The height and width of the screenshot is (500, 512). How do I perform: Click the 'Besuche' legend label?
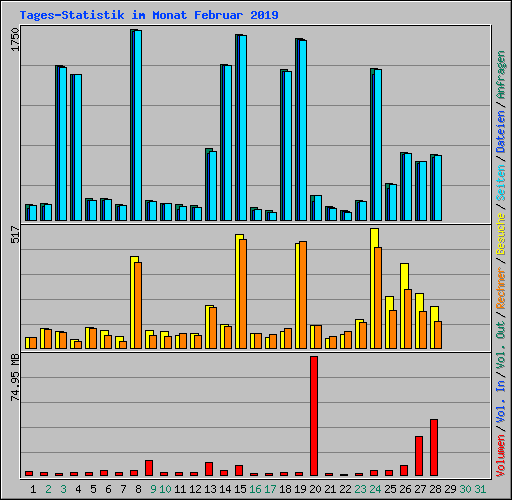501,234
